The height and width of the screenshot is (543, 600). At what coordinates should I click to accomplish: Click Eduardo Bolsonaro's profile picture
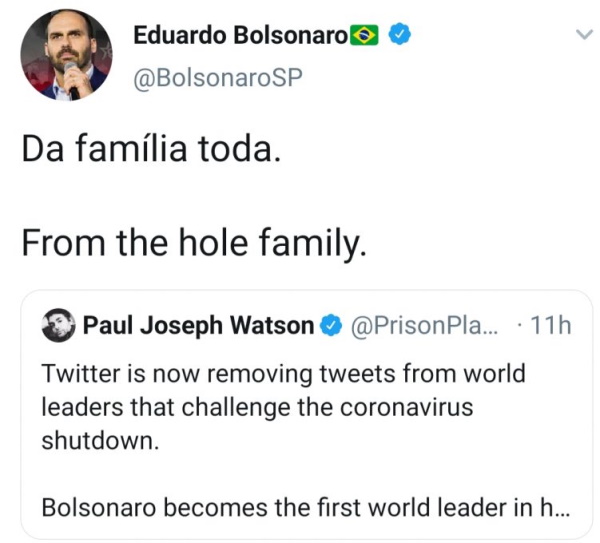(65, 55)
